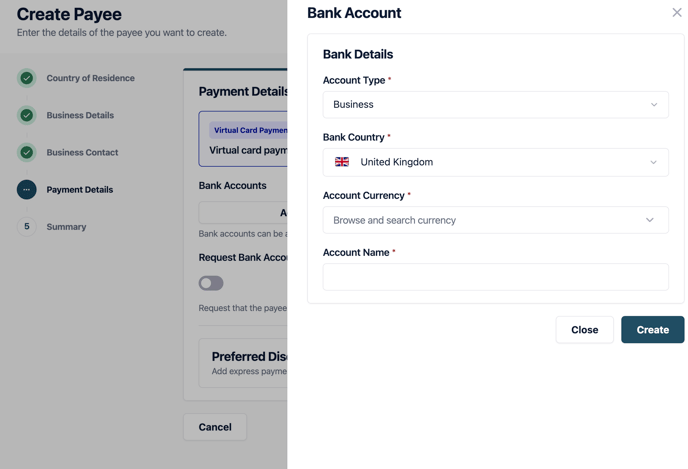Image resolution: width=688 pixels, height=469 pixels.
Task: Open the Account Type dropdown showing Business
Action: [x=496, y=104]
